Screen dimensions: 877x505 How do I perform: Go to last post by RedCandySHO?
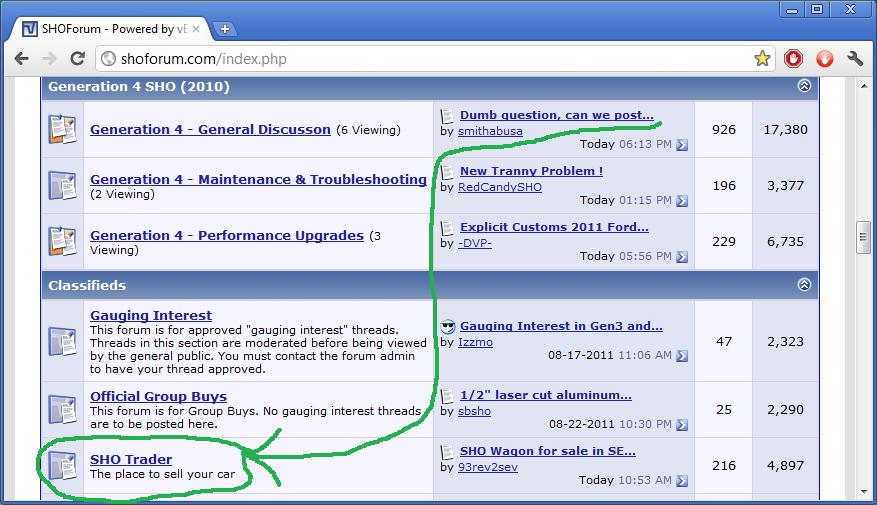(x=682, y=201)
